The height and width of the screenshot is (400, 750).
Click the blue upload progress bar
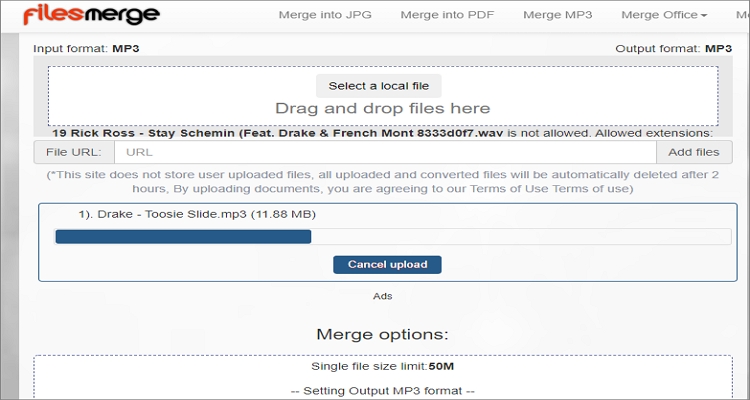click(x=183, y=236)
